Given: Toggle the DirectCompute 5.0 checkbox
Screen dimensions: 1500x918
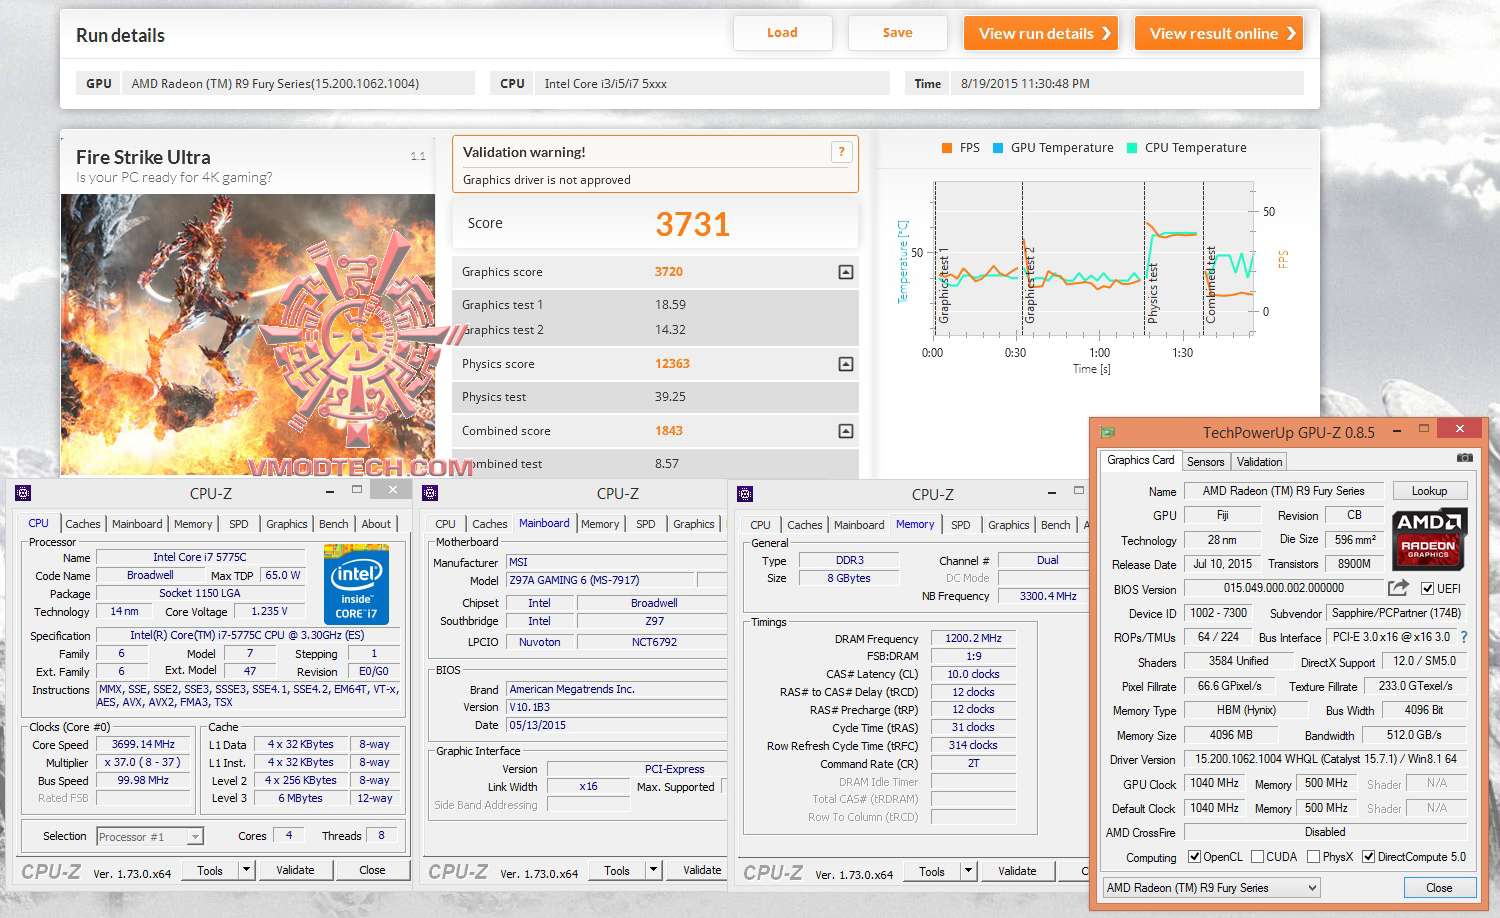Looking at the screenshot, I should (x=1368, y=857).
